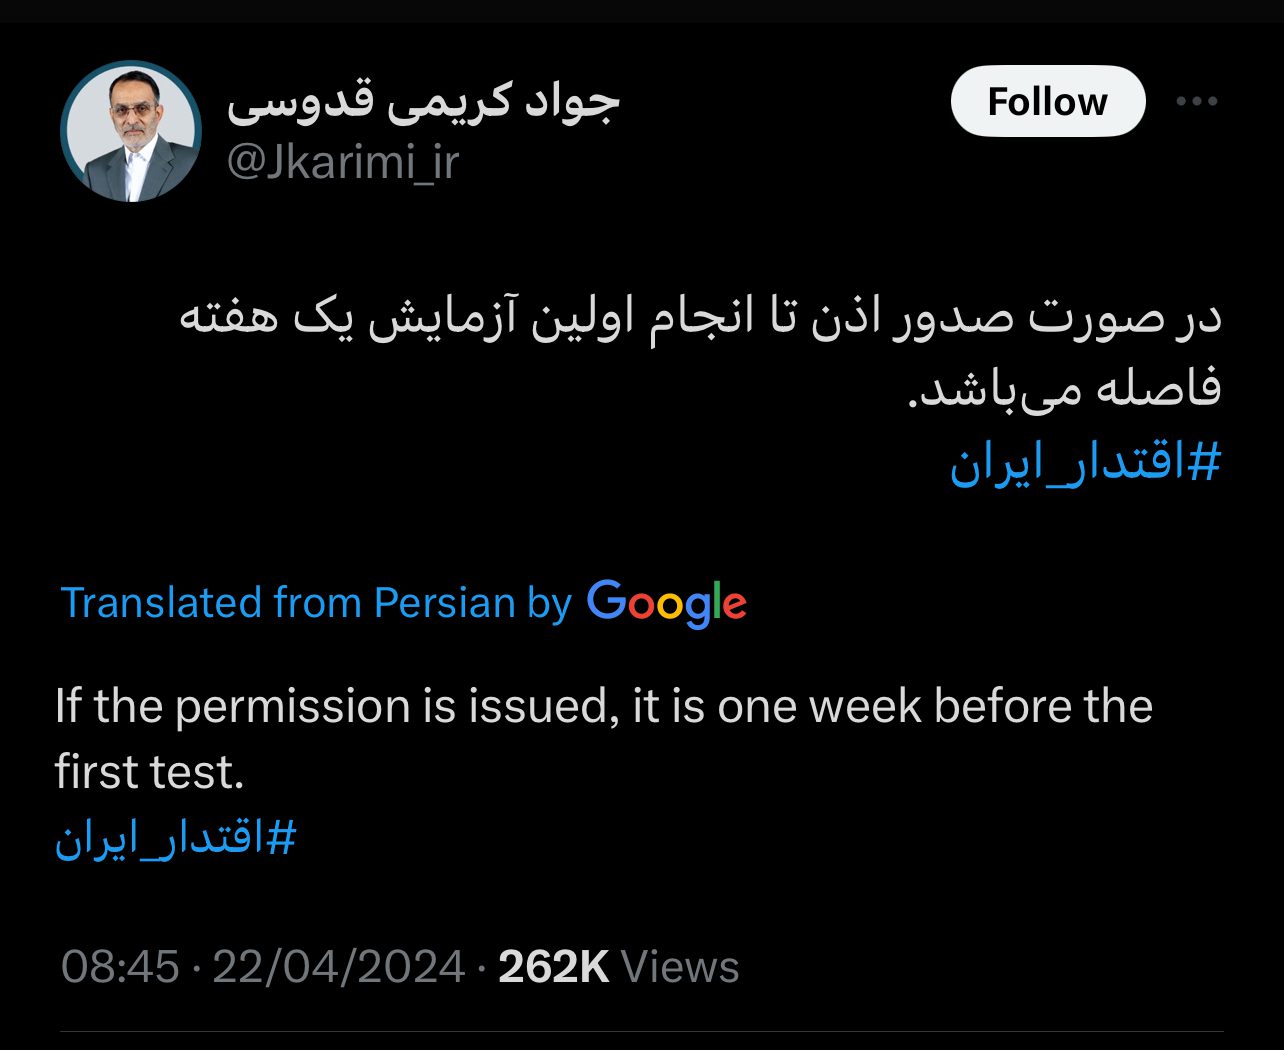1284x1050 pixels.
Task: Click the 22/04/2024 date
Action: [338, 967]
